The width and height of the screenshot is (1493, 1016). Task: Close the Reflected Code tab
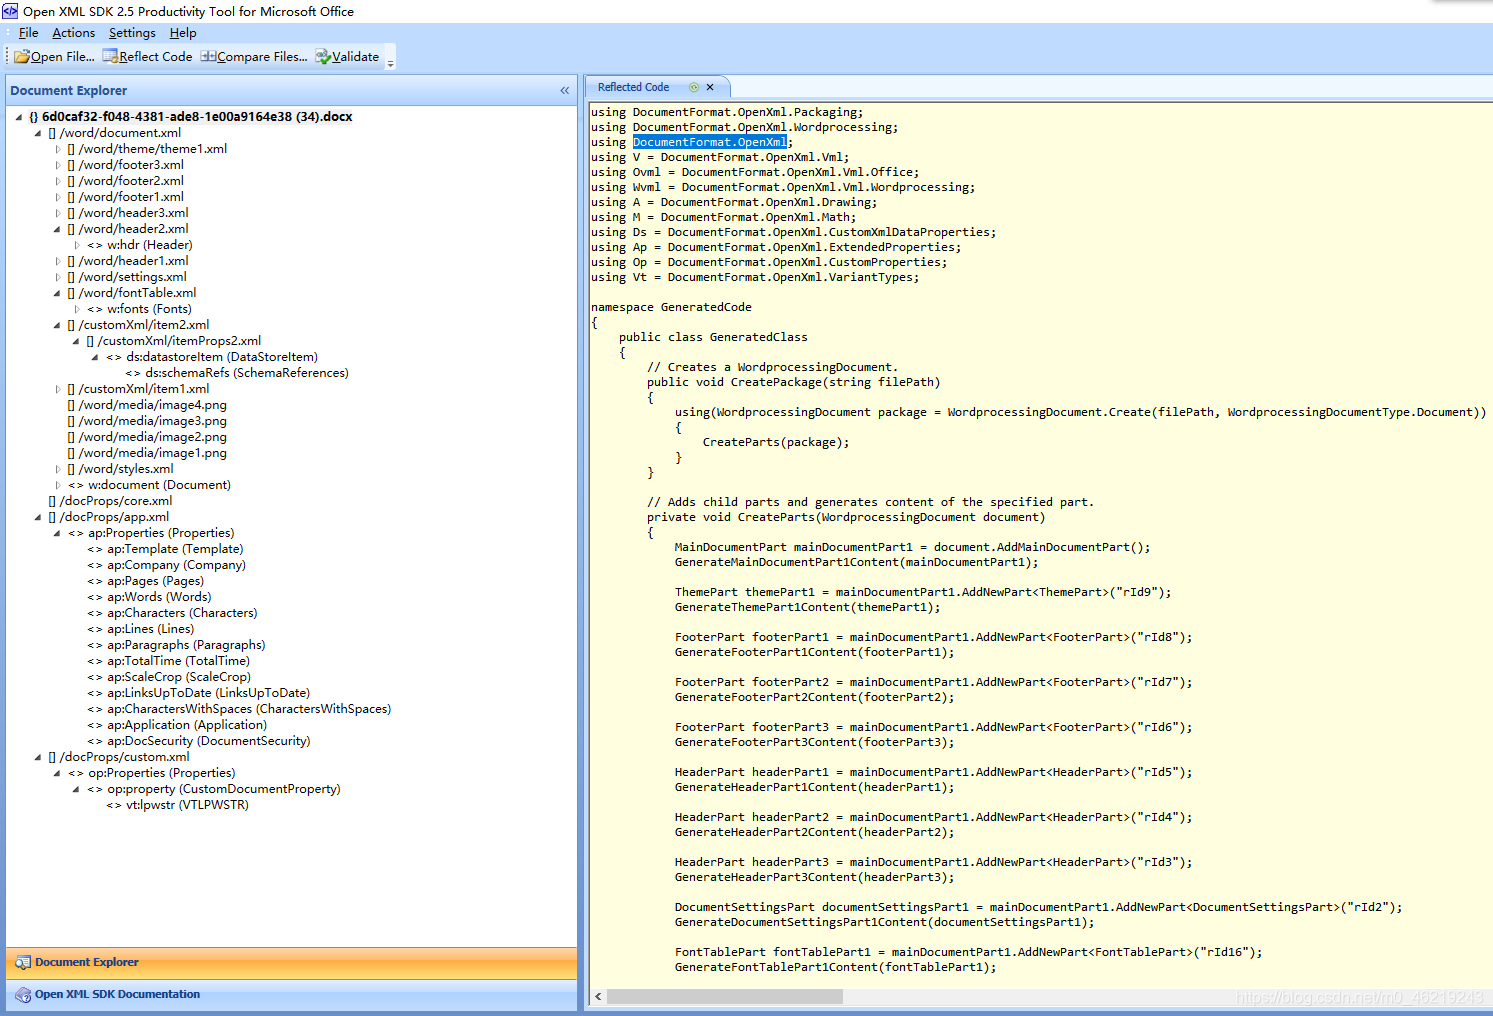point(710,87)
